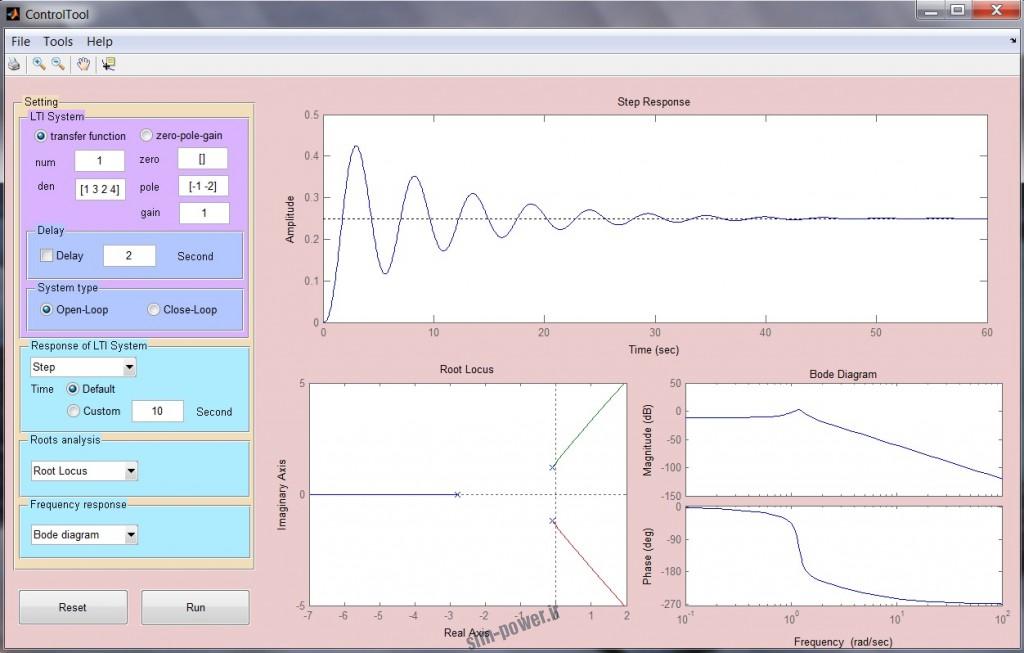Select the Zoom Out magnifier tool
Viewport: 1024px width, 653px height.
pyautogui.click(x=58, y=64)
